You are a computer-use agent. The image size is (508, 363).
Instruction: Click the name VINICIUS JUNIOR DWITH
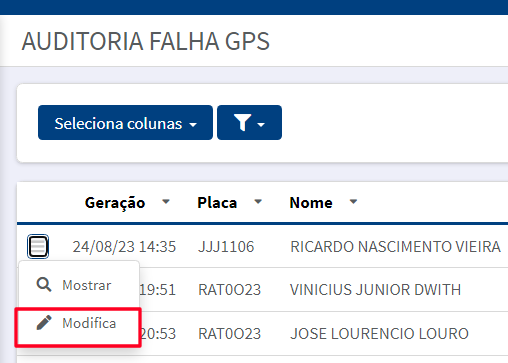click(375, 290)
